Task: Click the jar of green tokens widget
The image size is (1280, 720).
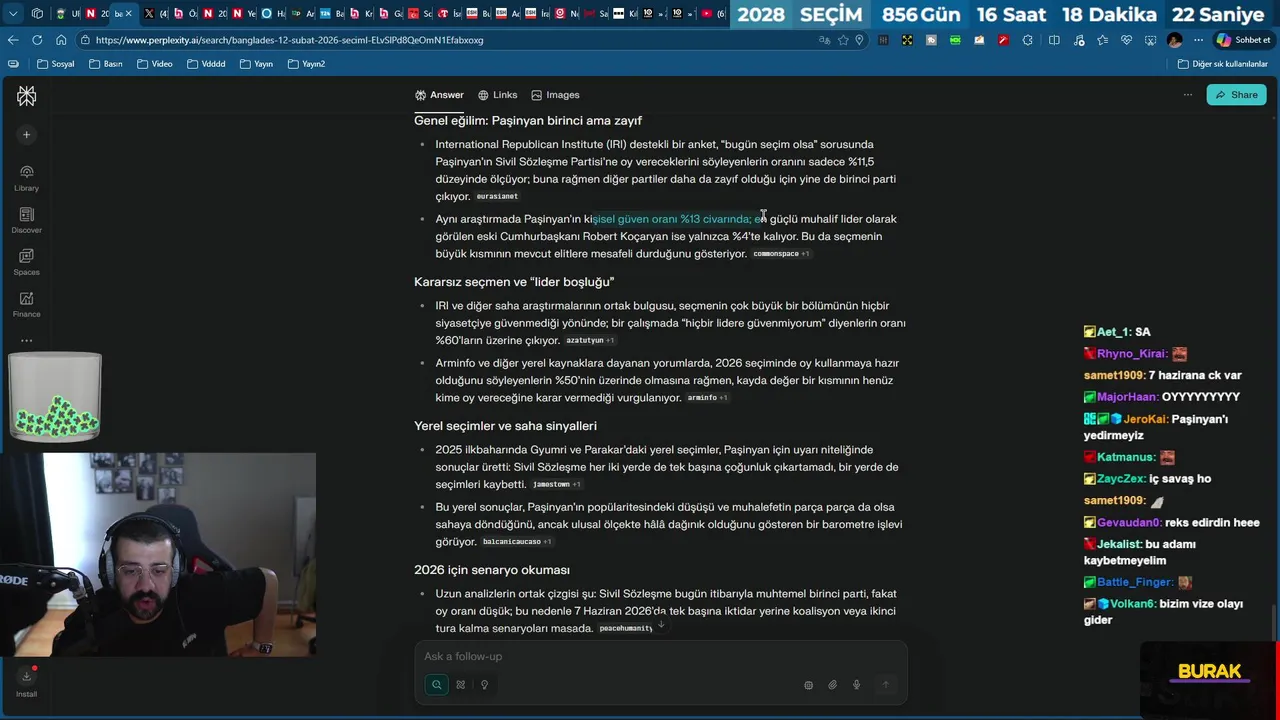Action: coord(55,397)
